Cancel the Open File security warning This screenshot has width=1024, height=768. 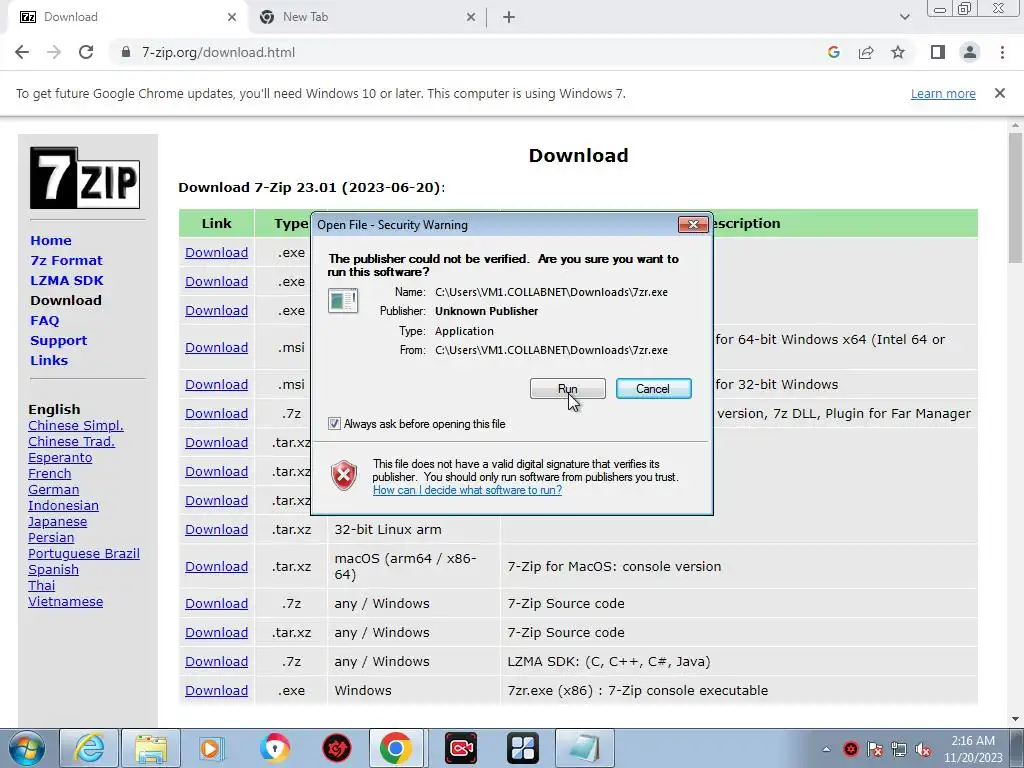pyautogui.click(x=653, y=389)
